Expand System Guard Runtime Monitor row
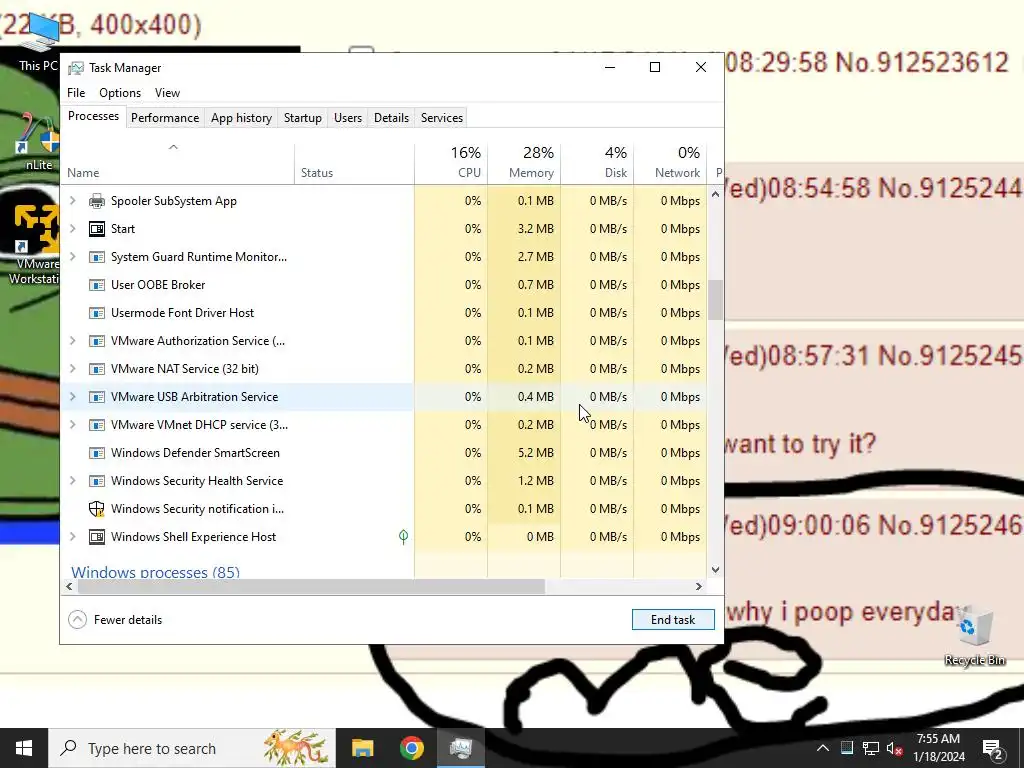 point(72,257)
